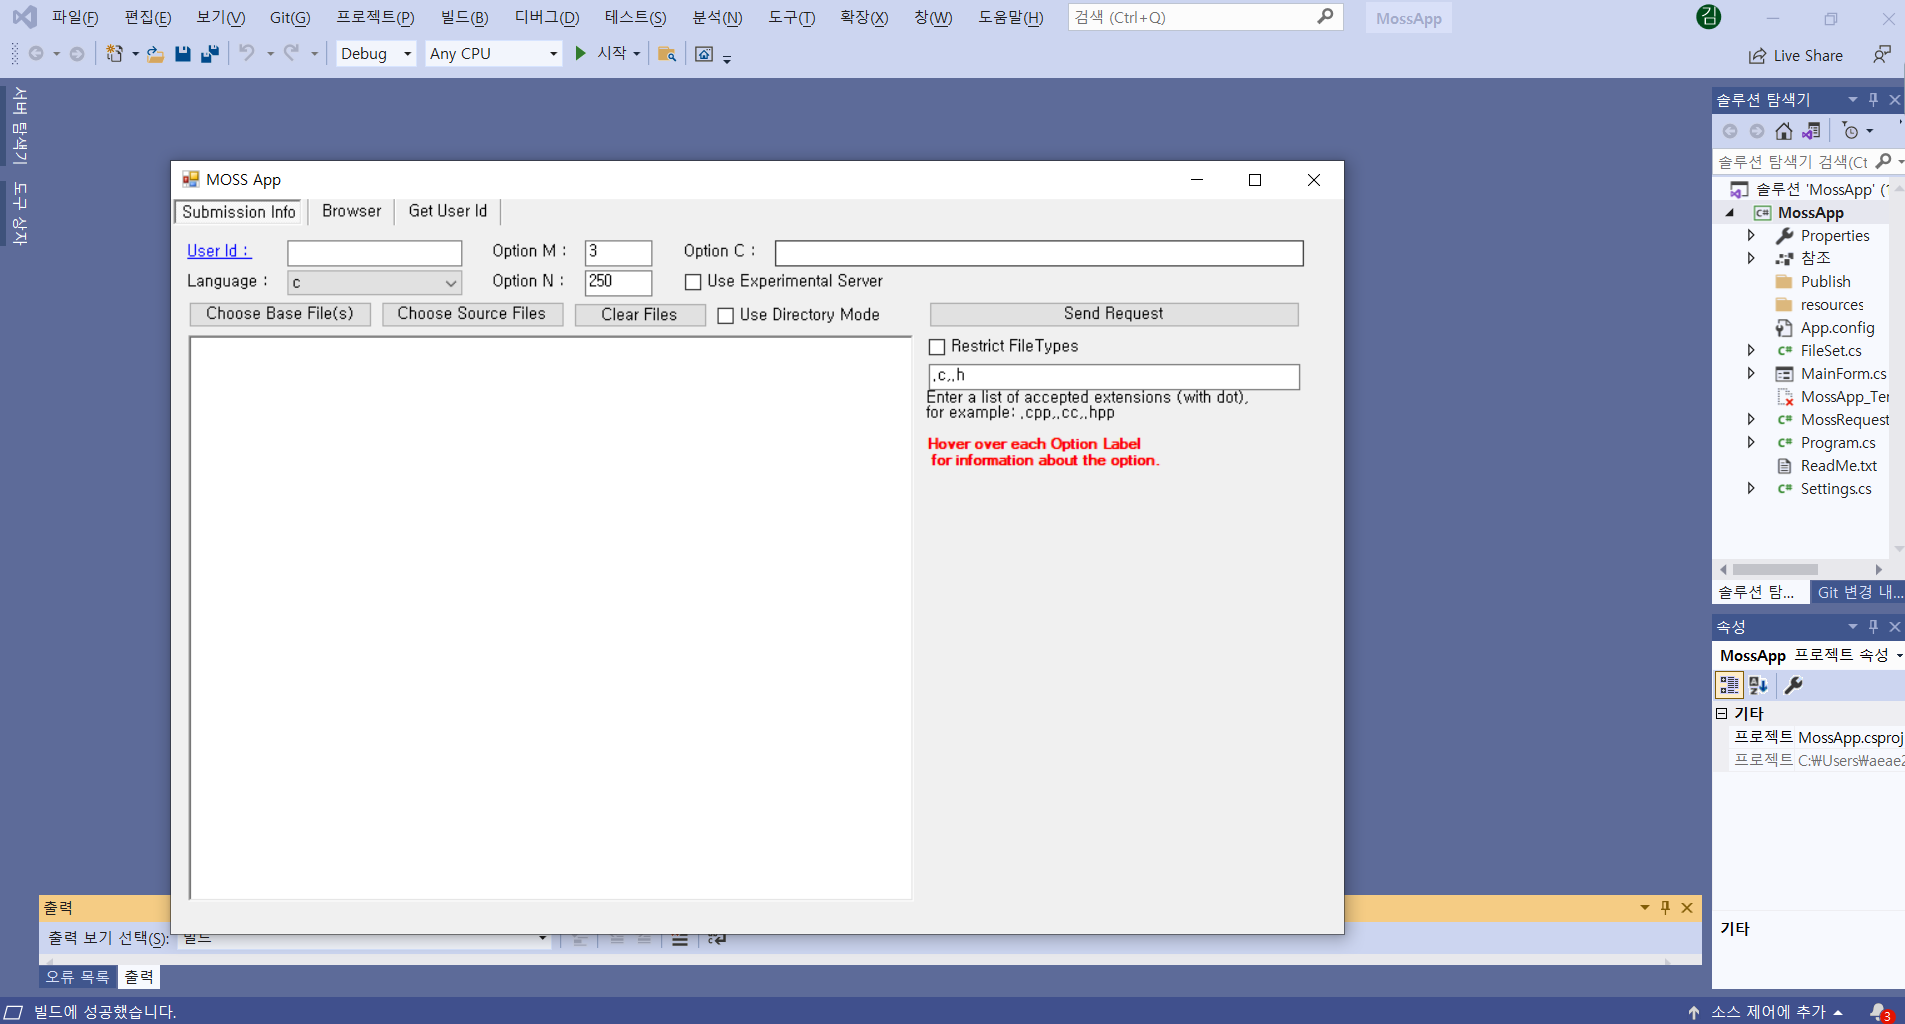This screenshot has width=1905, height=1024.
Task: Click the Live Share button
Action: (x=1796, y=56)
